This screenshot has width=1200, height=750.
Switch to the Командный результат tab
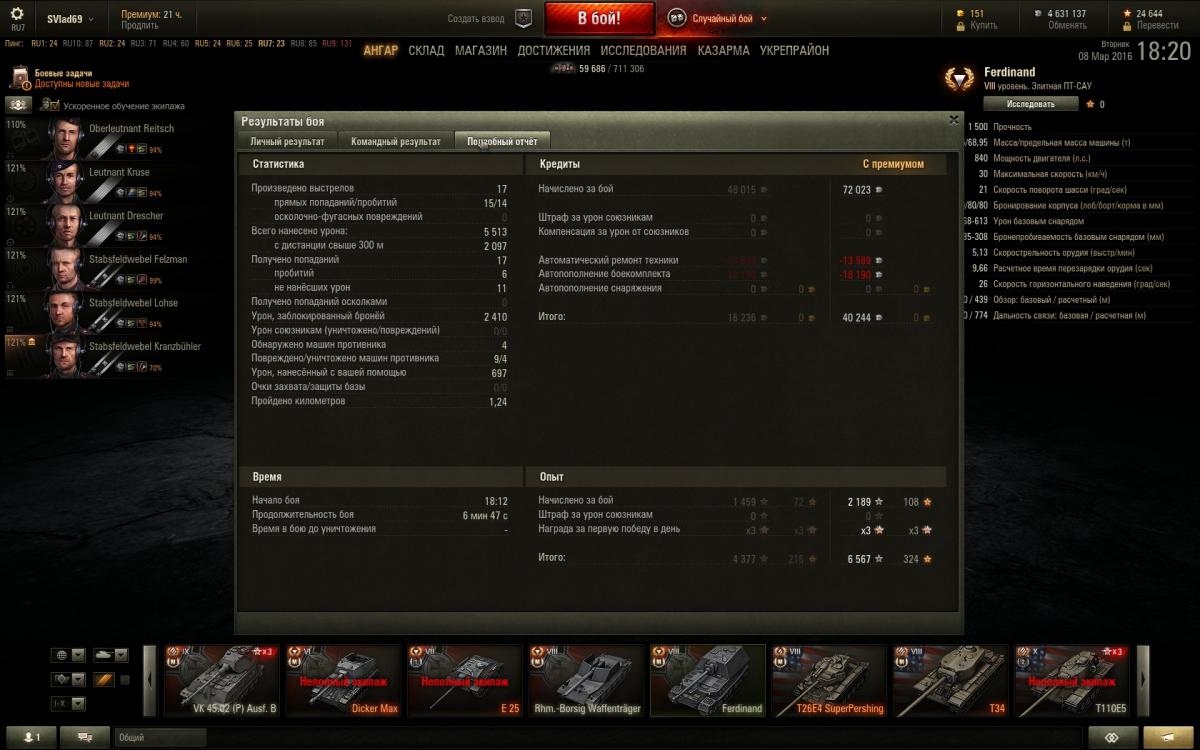pyautogui.click(x=395, y=142)
